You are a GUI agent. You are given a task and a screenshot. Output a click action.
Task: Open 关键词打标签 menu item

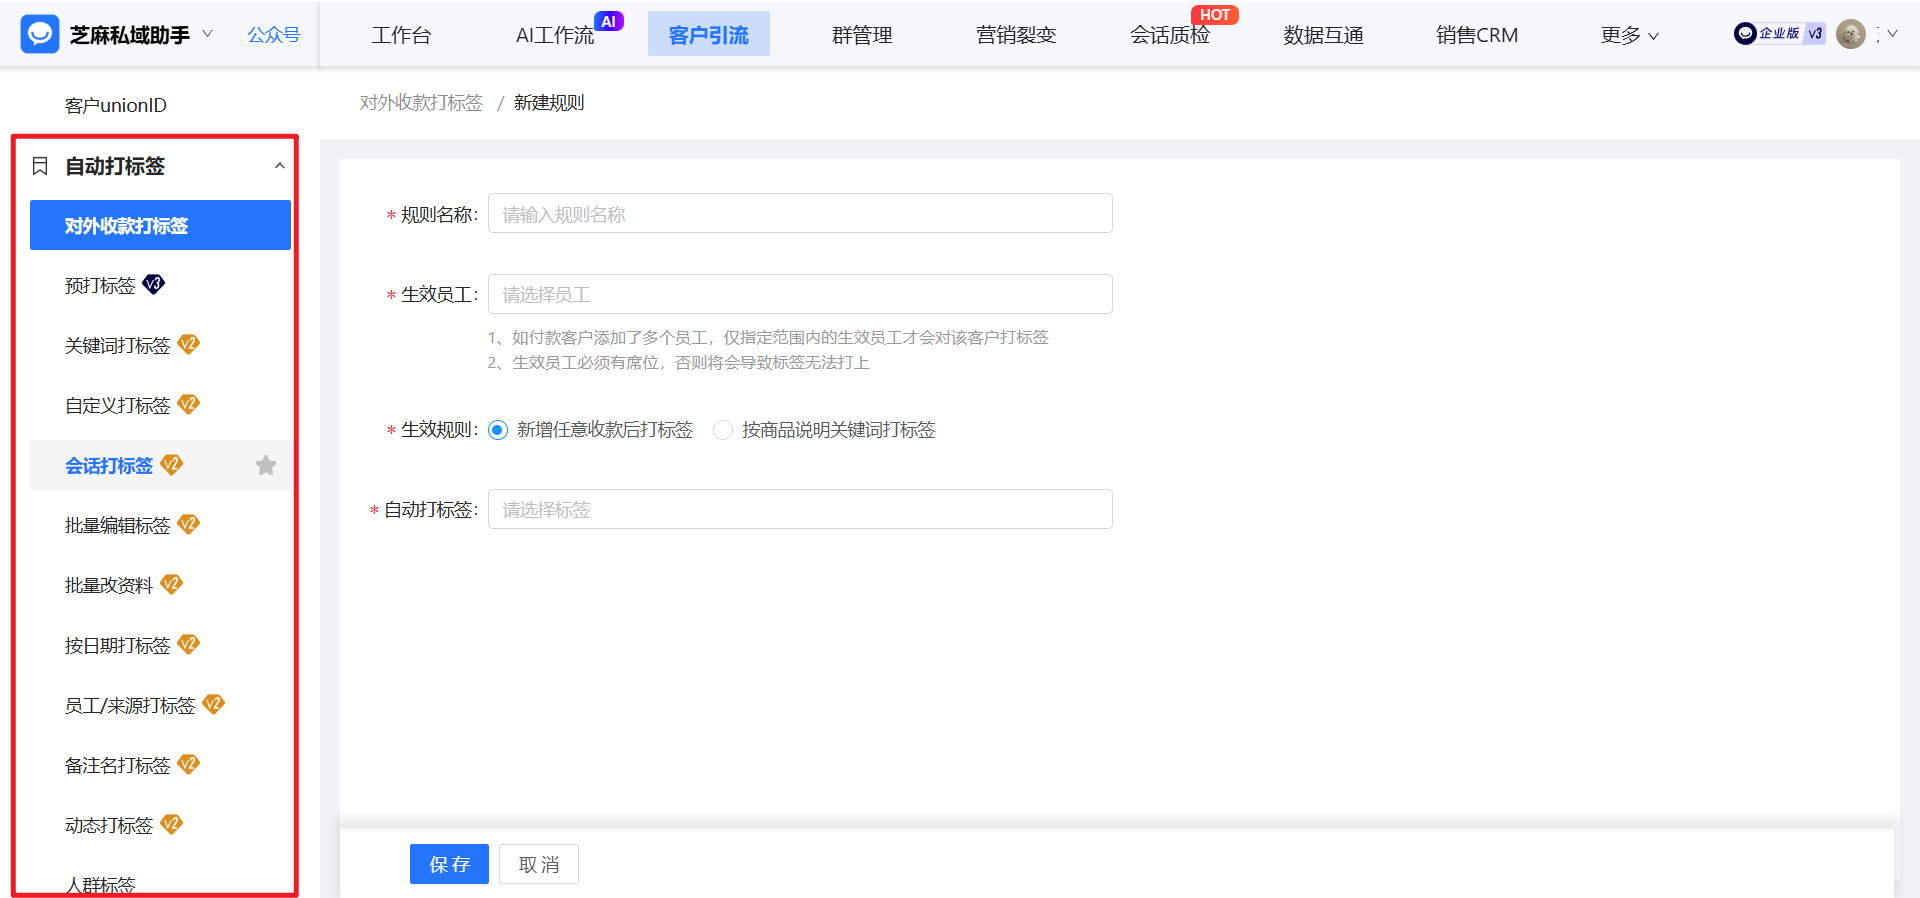(x=118, y=346)
